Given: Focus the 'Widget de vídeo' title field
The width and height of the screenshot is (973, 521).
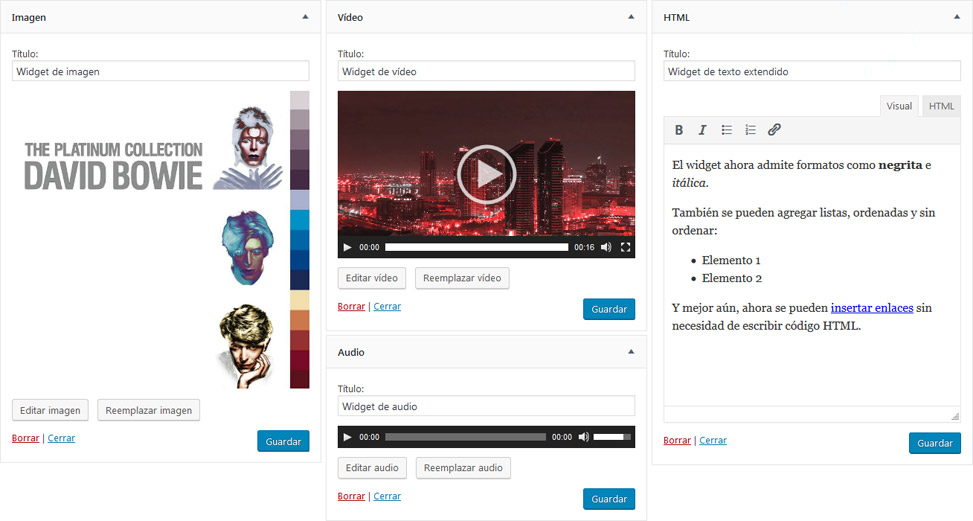Looking at the screenshot, I should coord(486,71).
